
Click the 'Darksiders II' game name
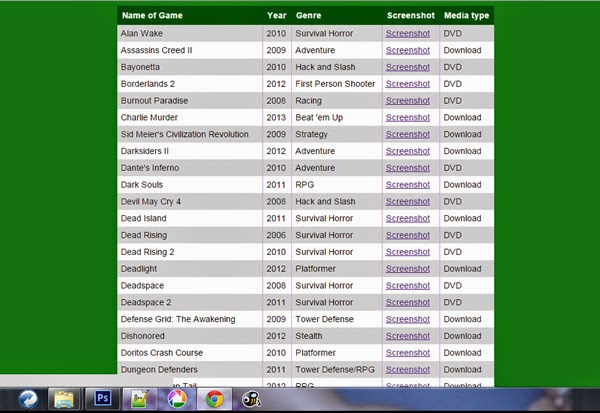point(145,152)
